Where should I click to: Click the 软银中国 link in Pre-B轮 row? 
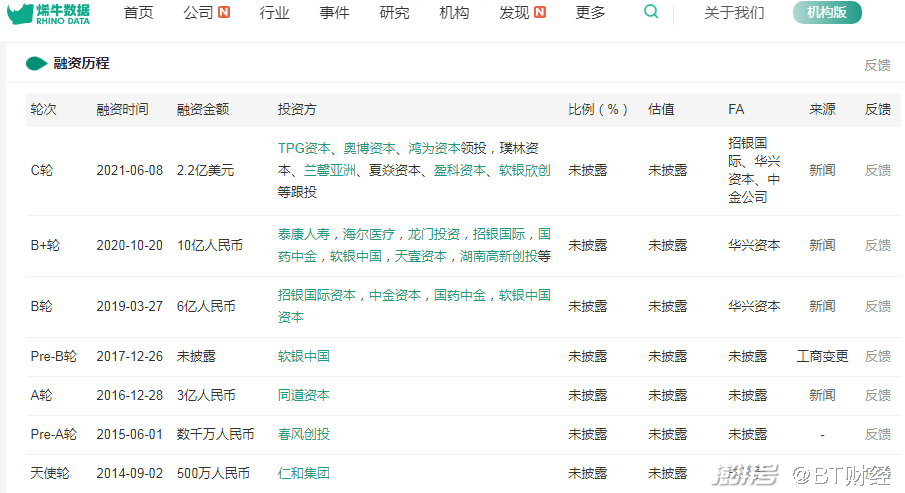[x=304, y=356]
